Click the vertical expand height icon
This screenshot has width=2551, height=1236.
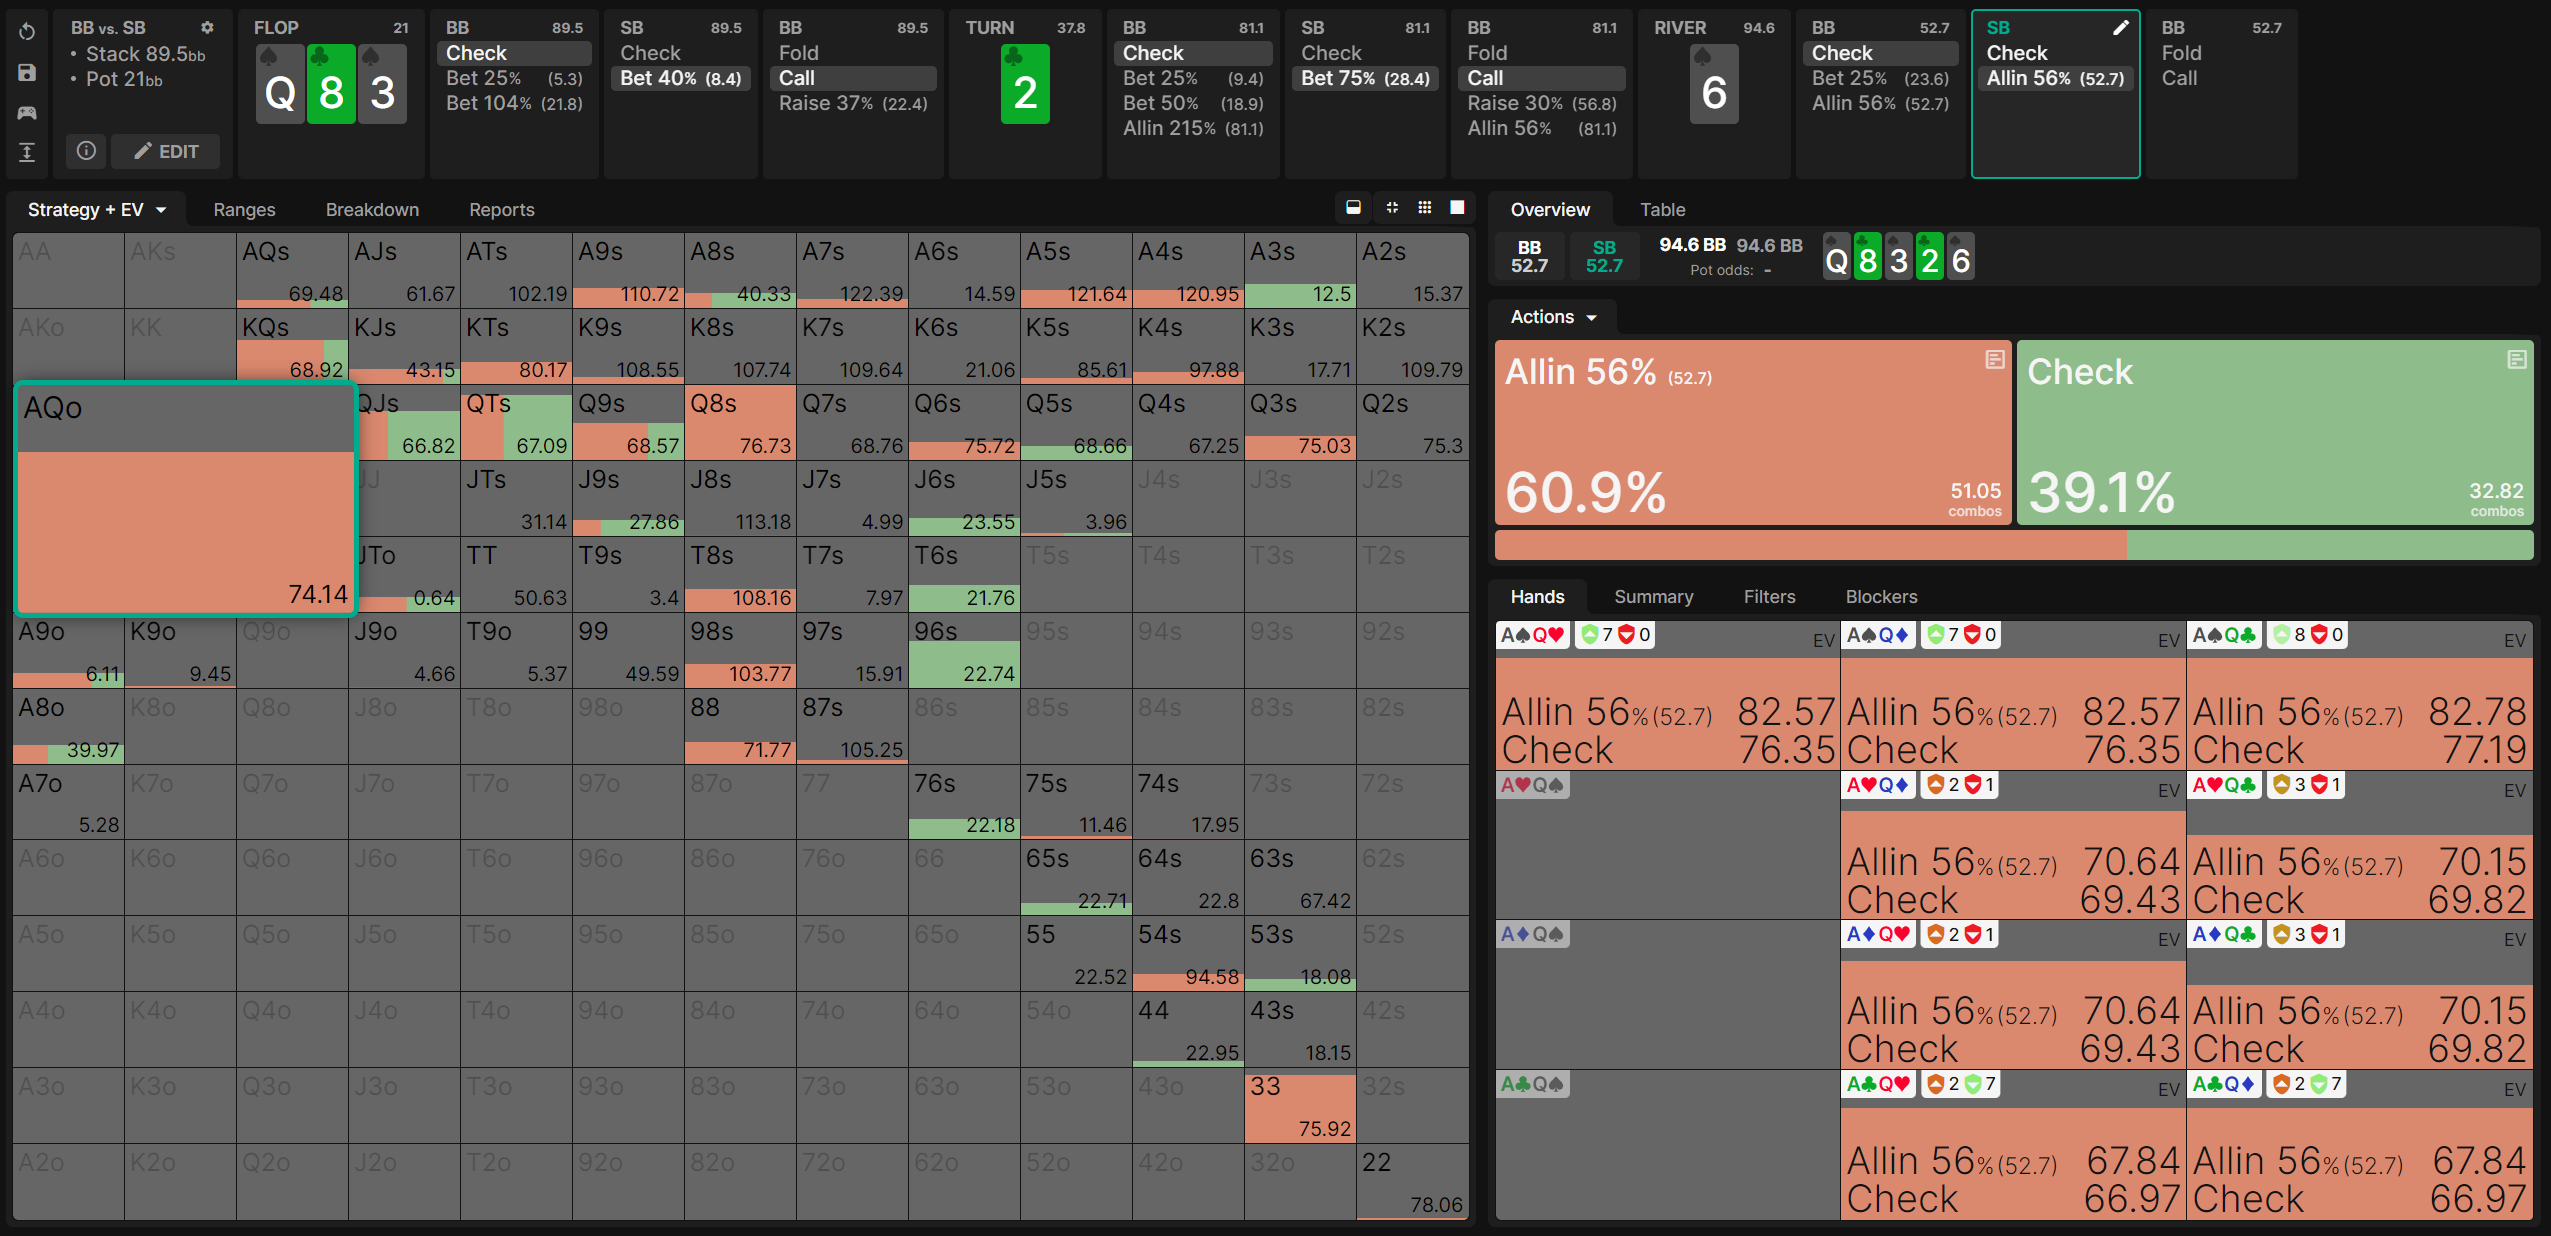27,152
